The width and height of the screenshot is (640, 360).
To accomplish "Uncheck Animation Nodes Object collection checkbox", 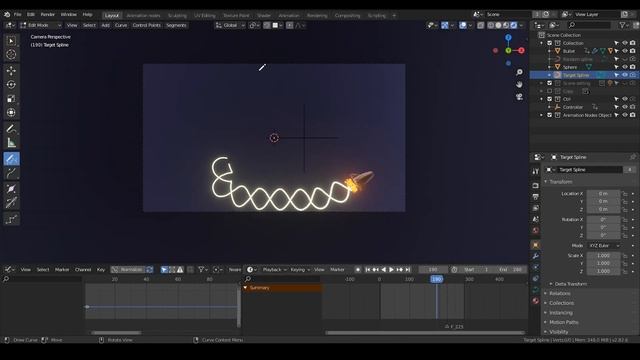I will coord(549,115).
